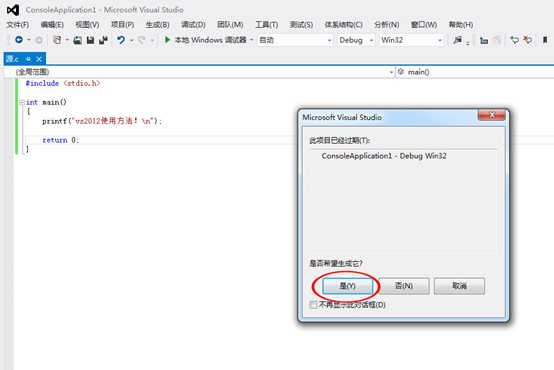The width and height of the screenshot is (554, 370).
Task: Click the navigate forward icon
Action: [39, 40]
